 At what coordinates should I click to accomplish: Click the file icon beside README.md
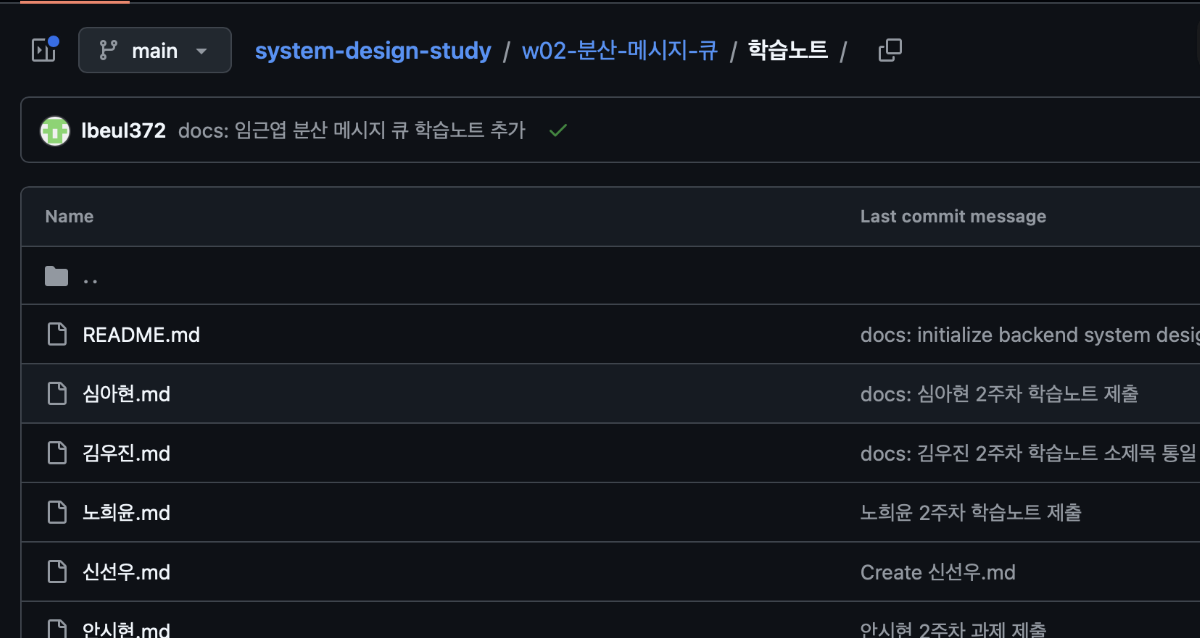pos(57,335)
